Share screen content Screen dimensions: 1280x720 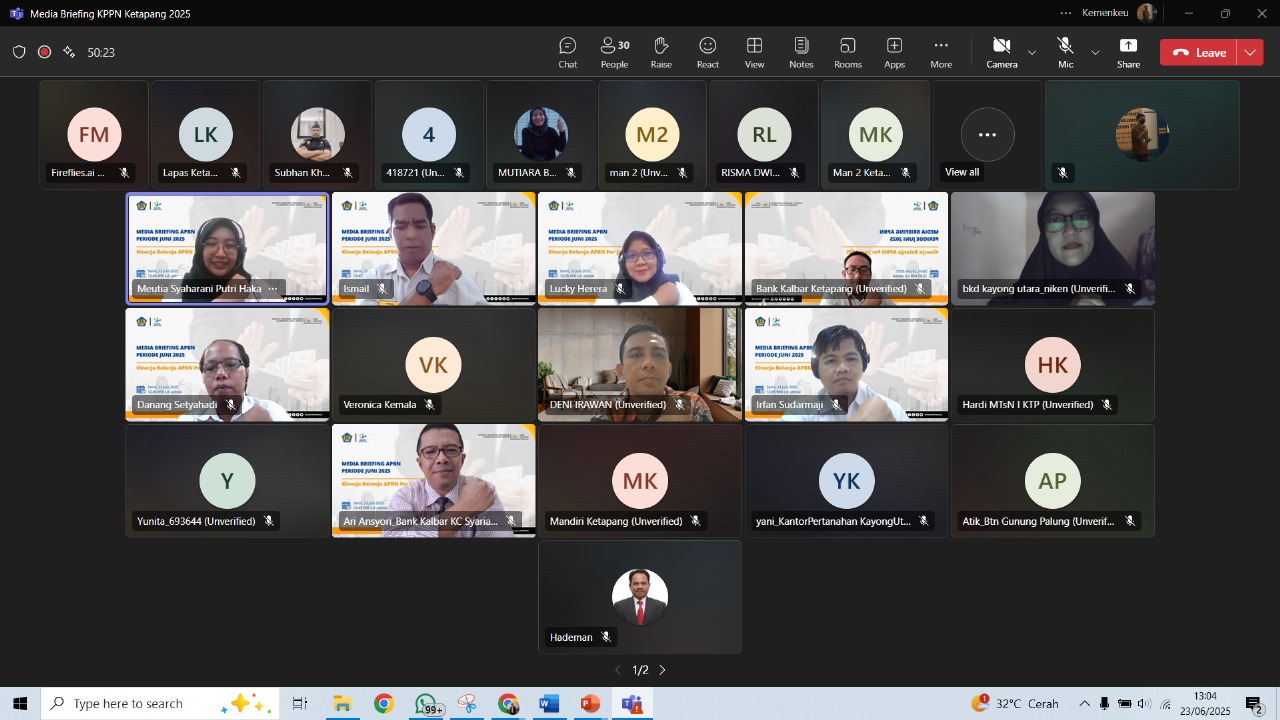[x=1128, y=52]
